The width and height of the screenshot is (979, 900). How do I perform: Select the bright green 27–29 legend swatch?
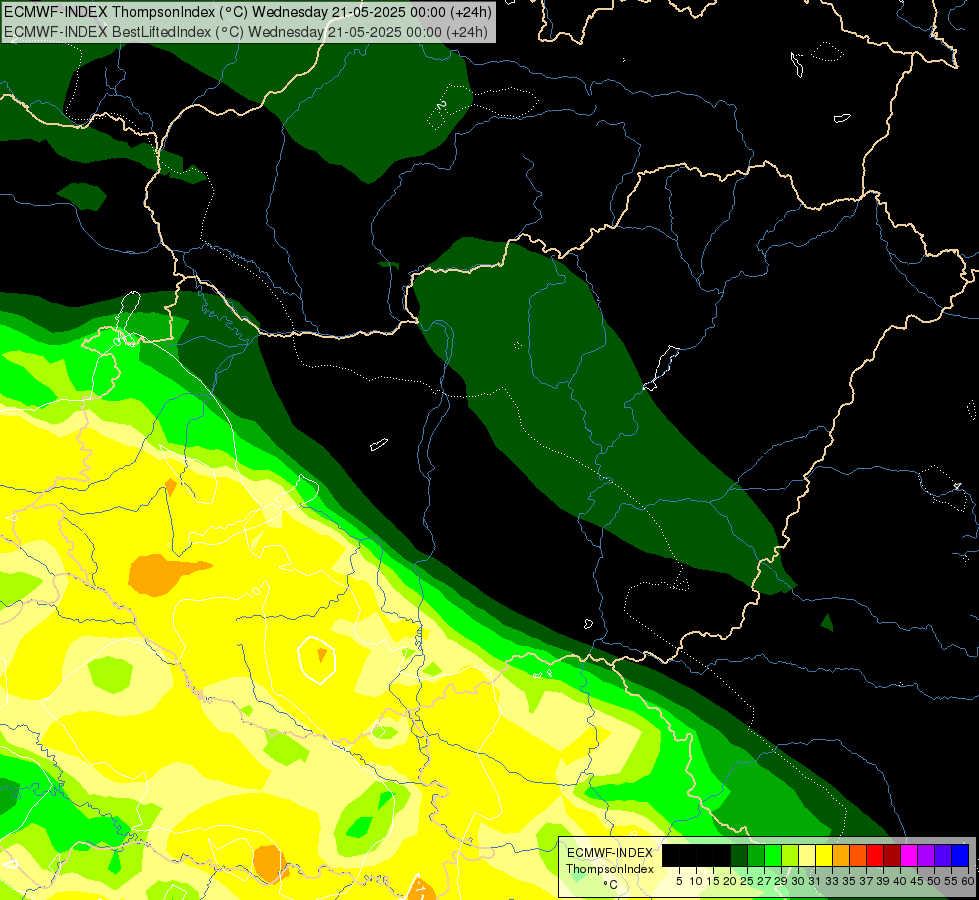coord(773,855)
